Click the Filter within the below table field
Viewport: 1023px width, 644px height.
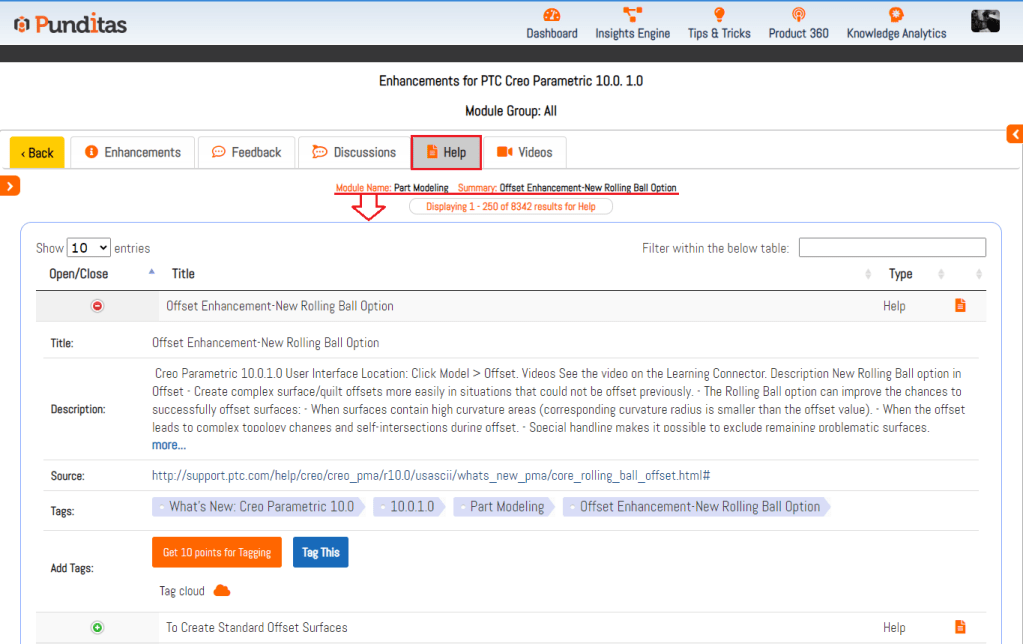click(x=891, y=248)
